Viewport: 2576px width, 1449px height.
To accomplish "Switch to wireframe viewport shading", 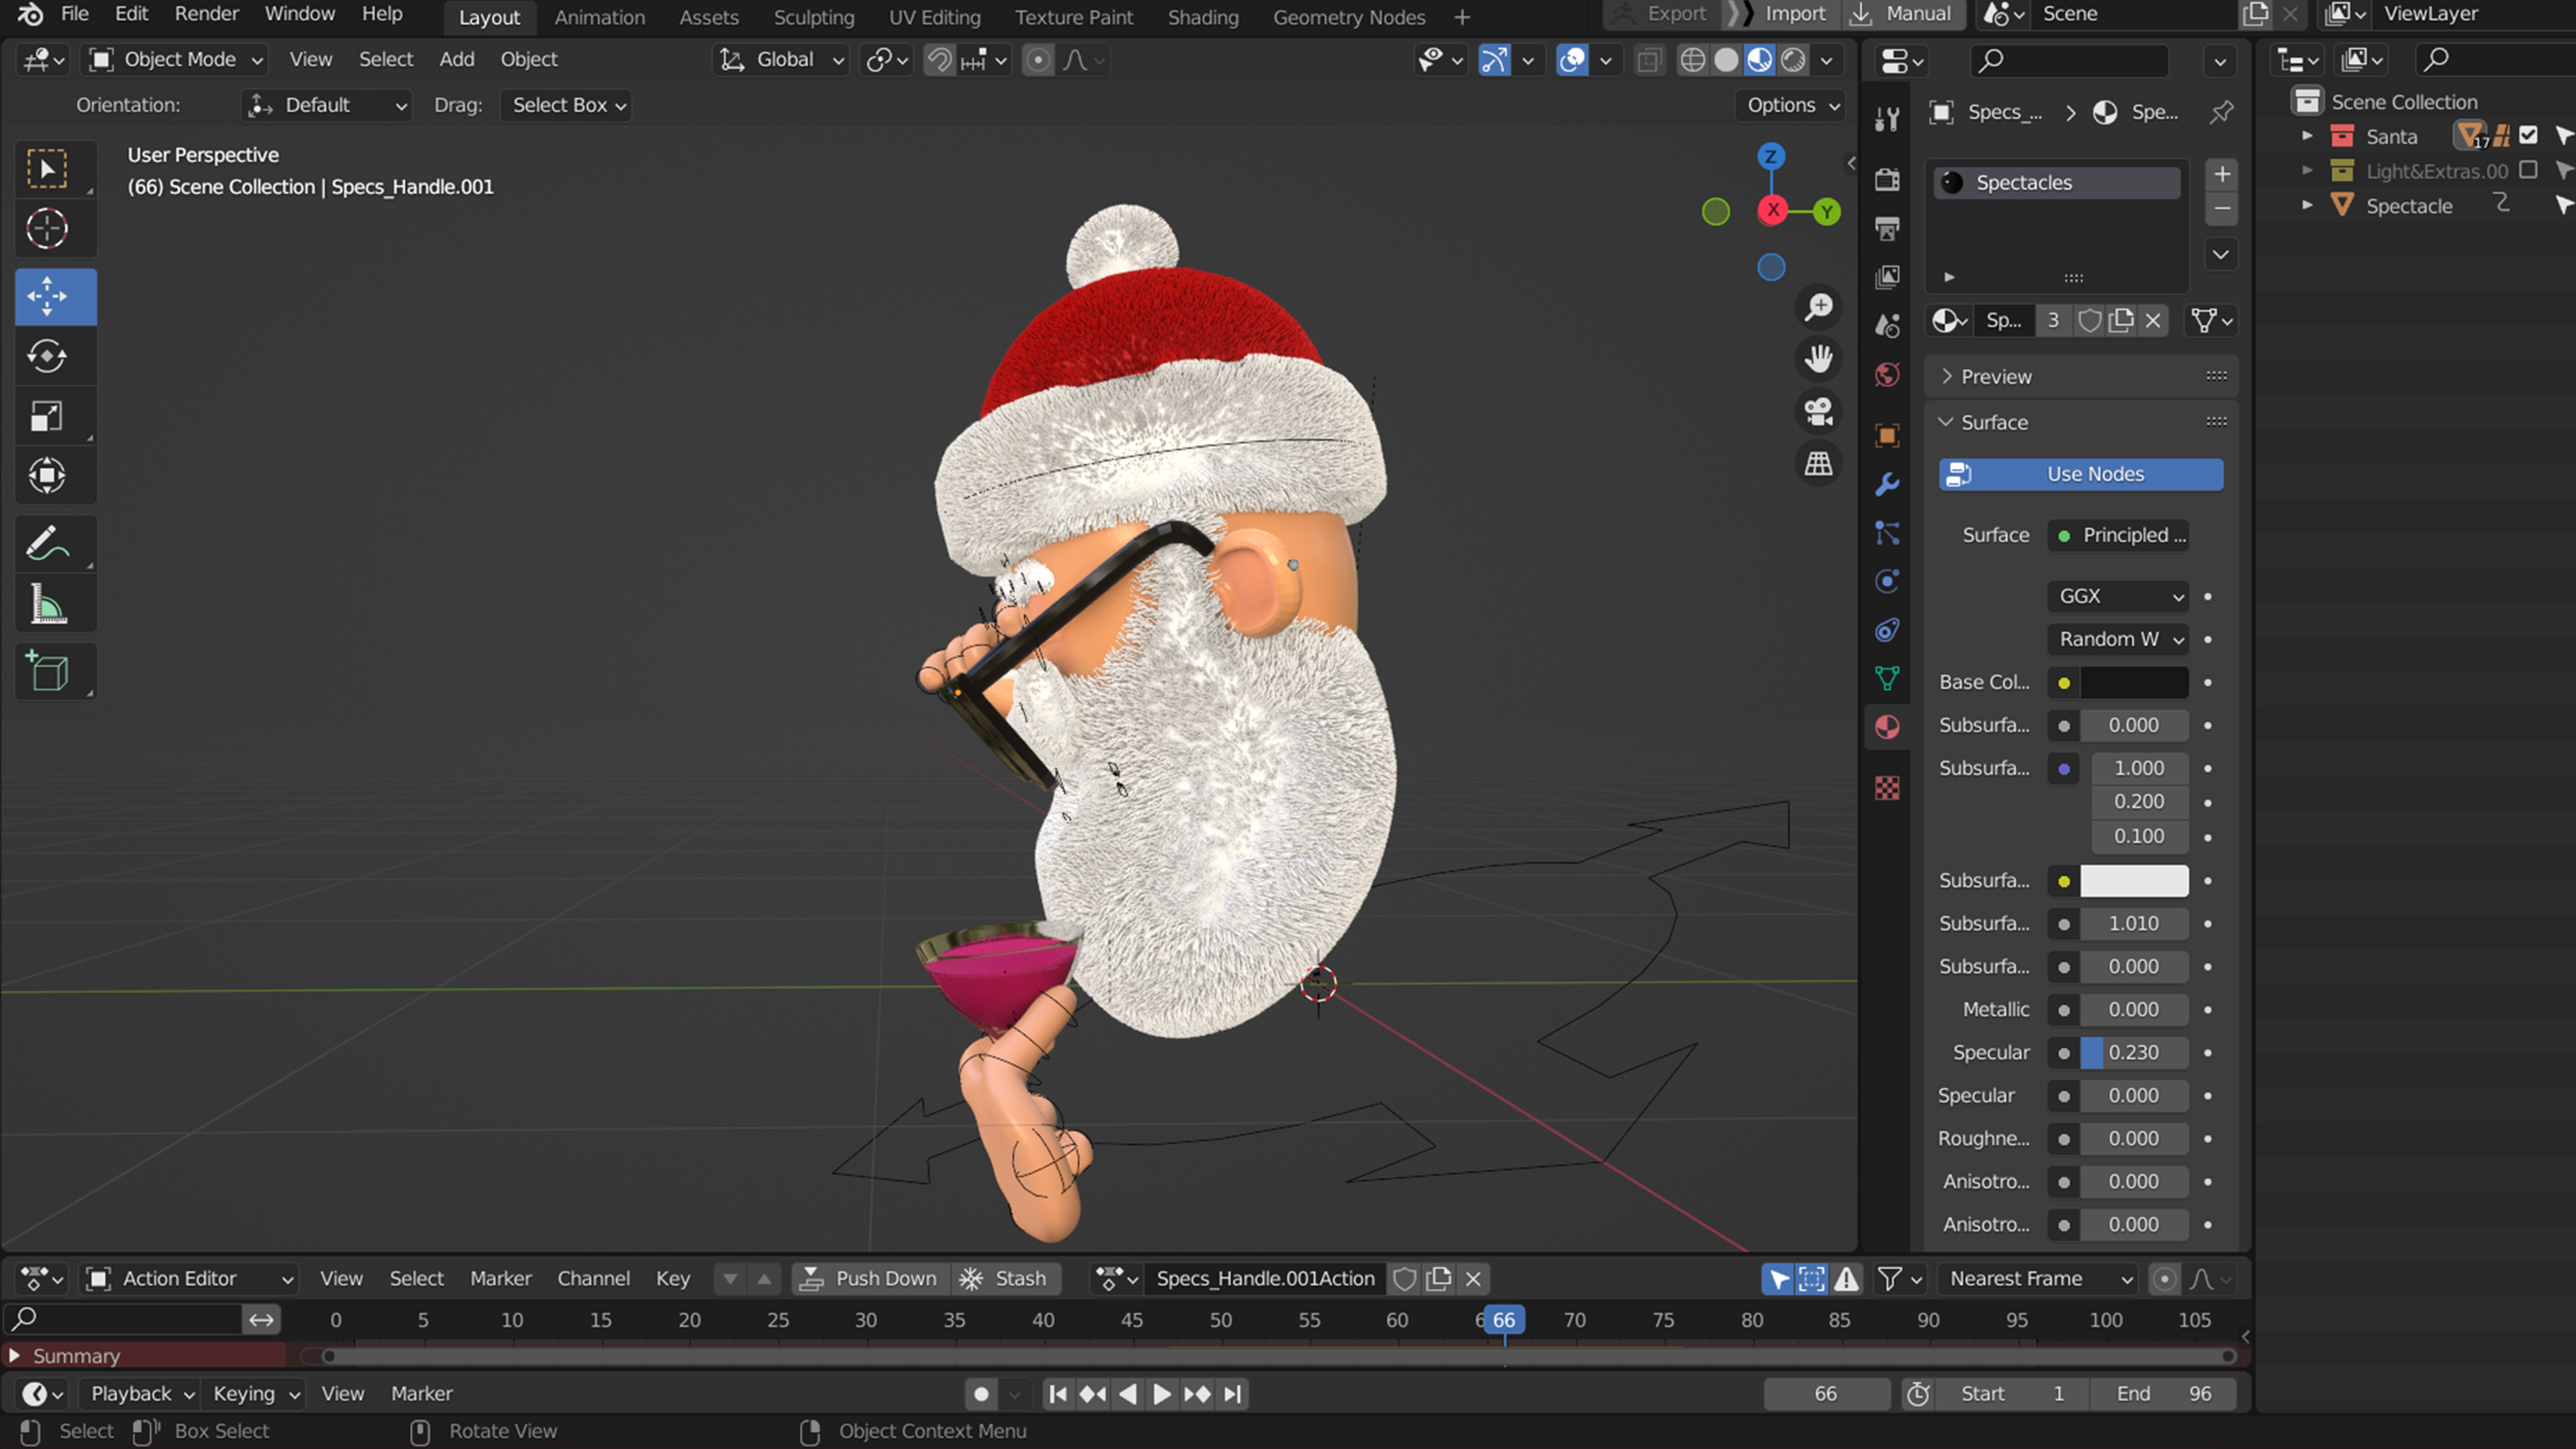I will (1692, 60).
